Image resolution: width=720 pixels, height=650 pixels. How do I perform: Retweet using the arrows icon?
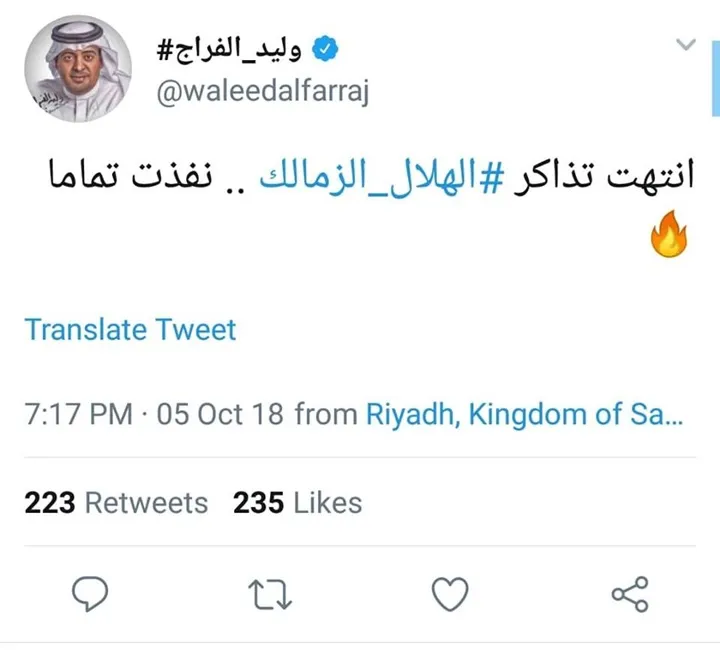pos(270,595)
